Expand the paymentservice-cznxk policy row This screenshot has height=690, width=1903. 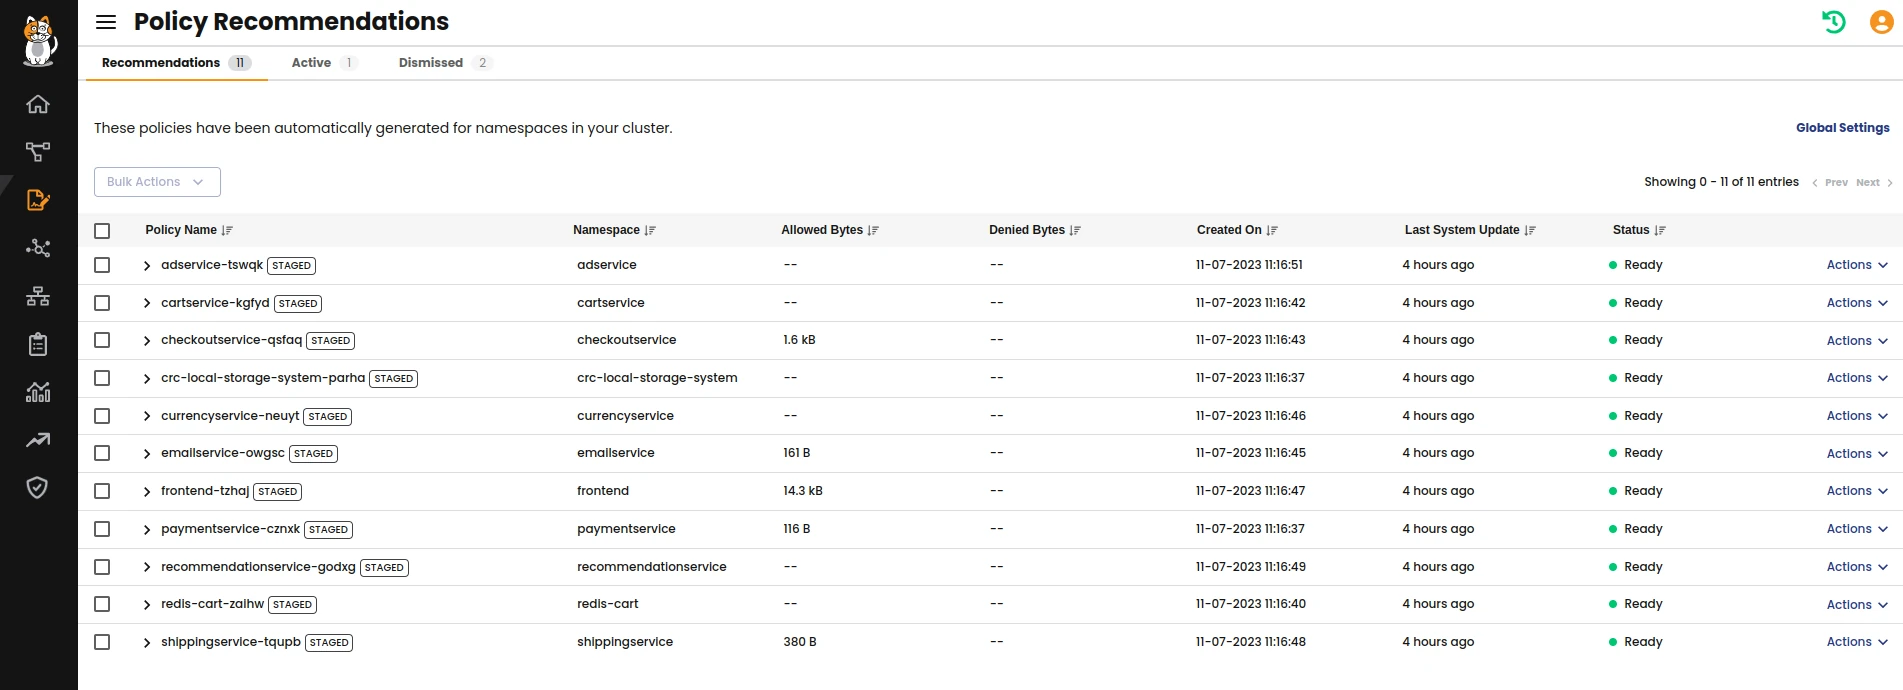coord(147,530)
